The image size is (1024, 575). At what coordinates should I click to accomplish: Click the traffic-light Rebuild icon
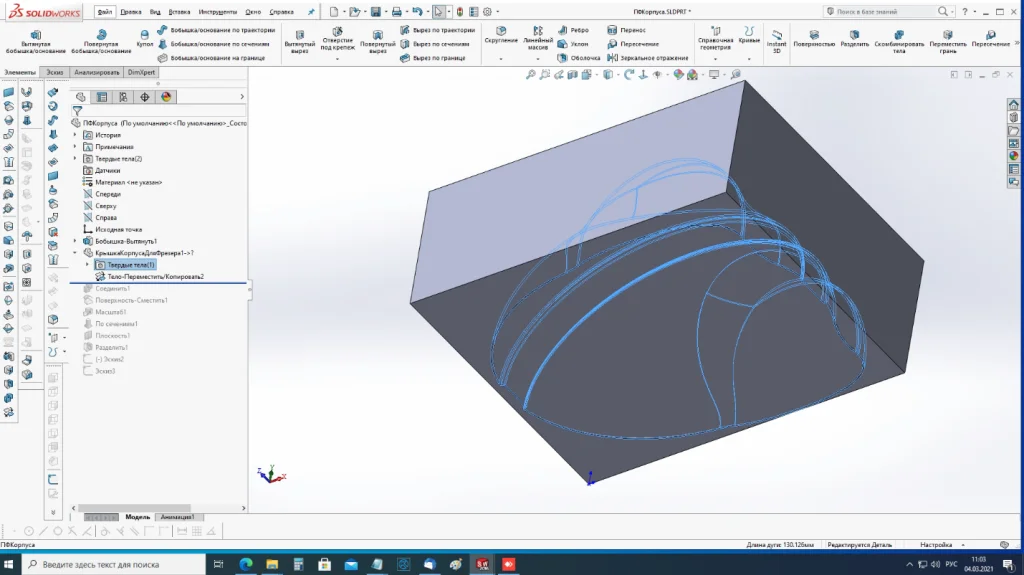(x=460, y=12)
